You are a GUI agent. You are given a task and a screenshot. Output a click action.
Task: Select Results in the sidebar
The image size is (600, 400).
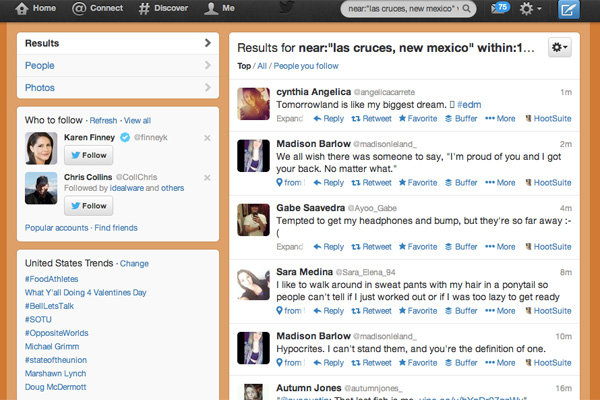[x=118, y=43]
